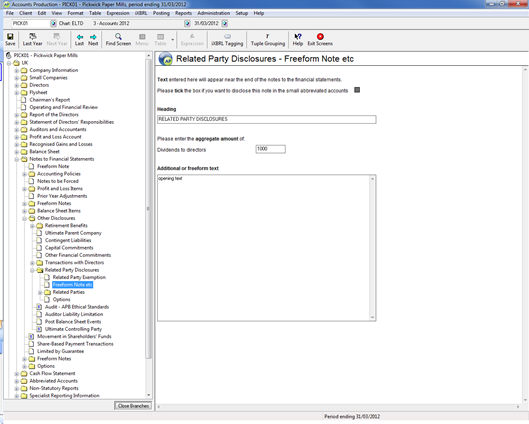
Task: Open the Posting menu
Action: (161, 13)
